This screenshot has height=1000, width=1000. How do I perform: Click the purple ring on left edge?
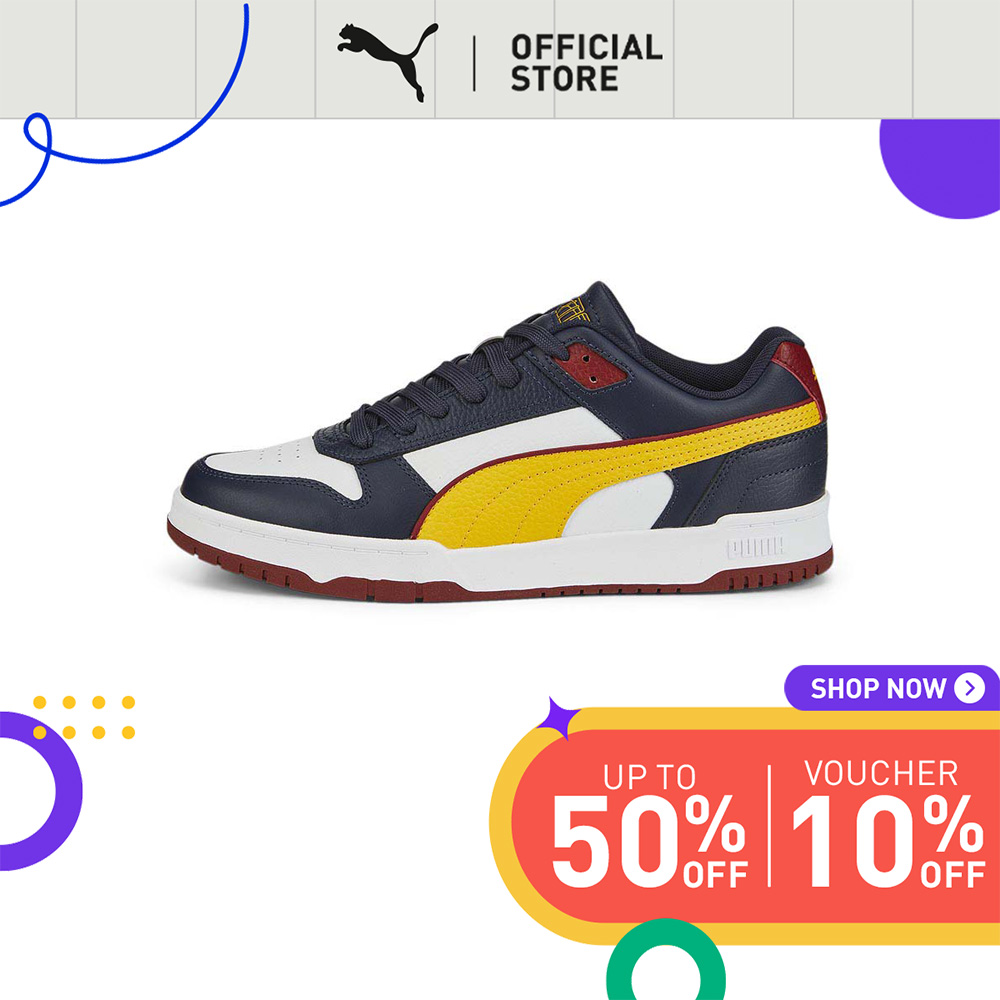pos(38,791)
